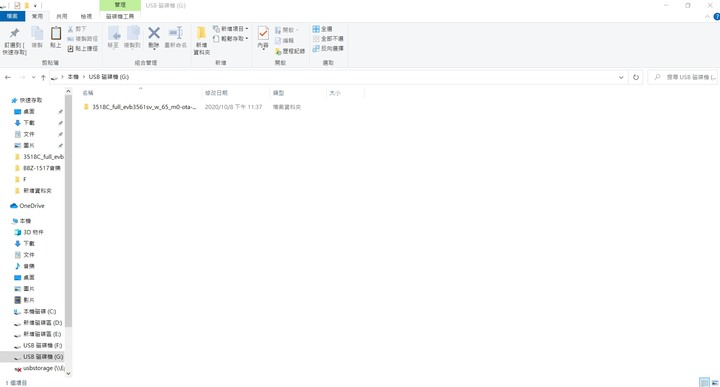Open 88Z-1517 folder in sidebar
The width and height of the screenshot is (720, 387).
pyautogui.click(x=41, y=168)
